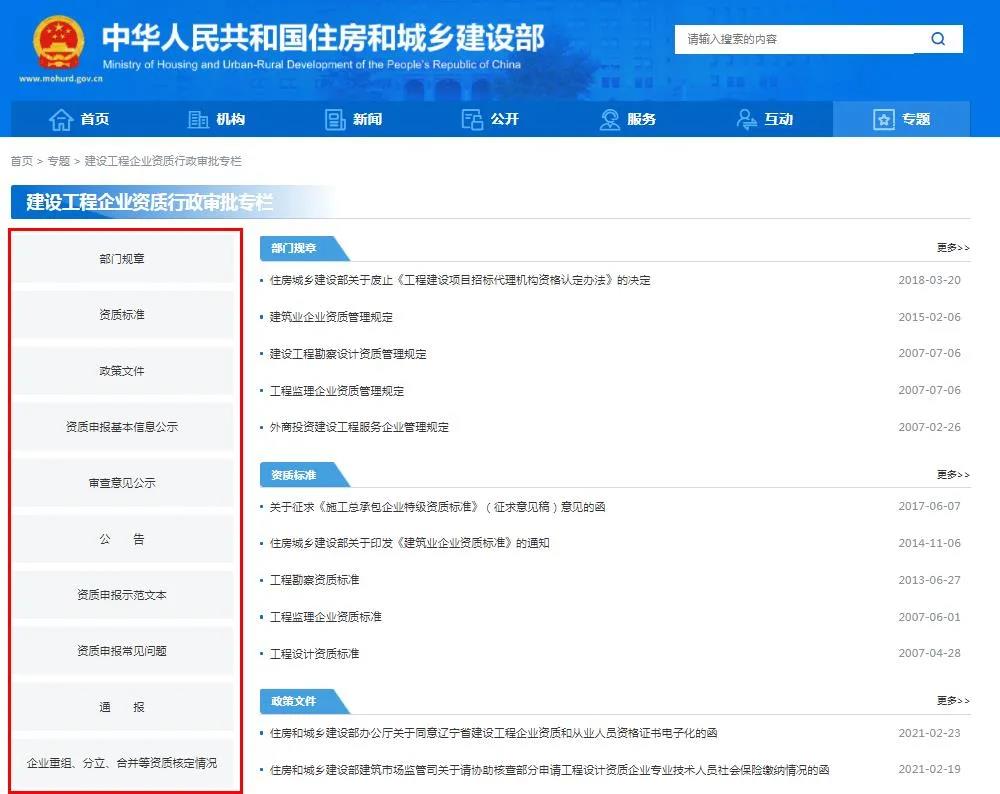
Task: Select sidebar item 资质标准
Action: [x=122, y=314]
